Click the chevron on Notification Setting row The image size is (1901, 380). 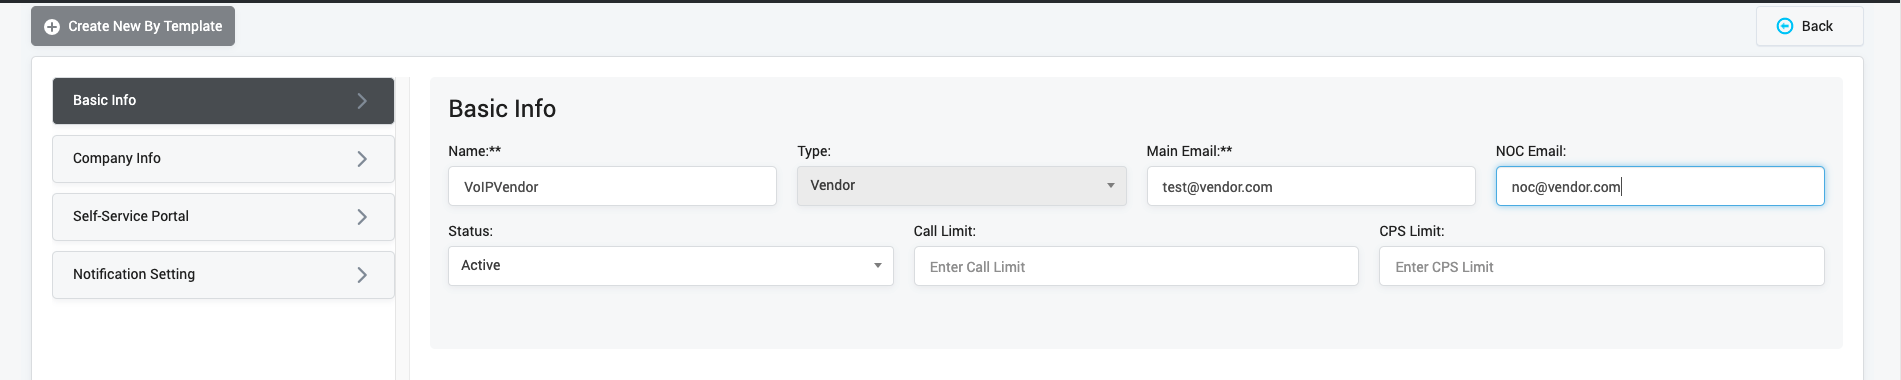point(362,275)
